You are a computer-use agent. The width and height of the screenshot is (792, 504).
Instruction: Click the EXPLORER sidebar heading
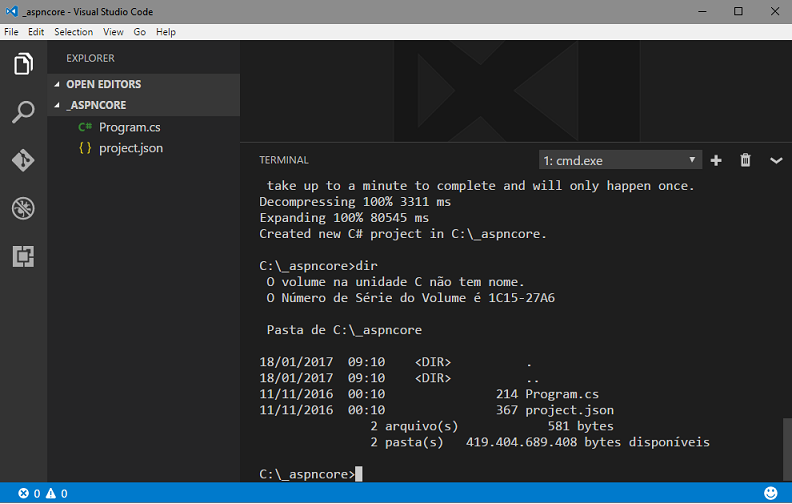tap(90, 58)
